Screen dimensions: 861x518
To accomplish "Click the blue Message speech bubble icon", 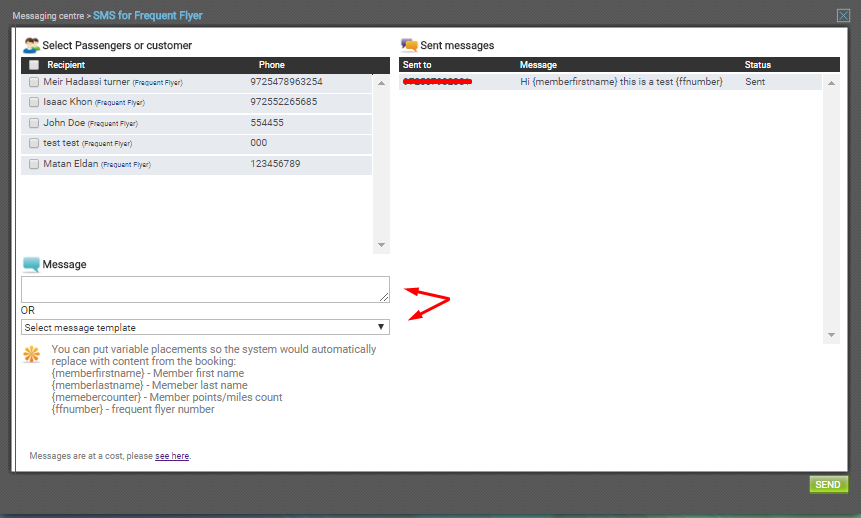I will (x=31, y=265).
